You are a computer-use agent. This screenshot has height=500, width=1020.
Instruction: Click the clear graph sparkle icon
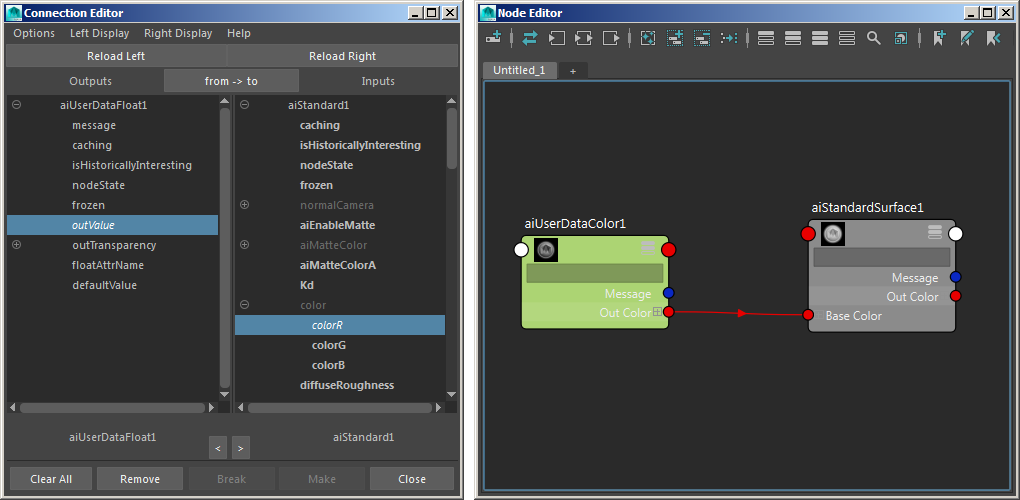click(648, 38)
